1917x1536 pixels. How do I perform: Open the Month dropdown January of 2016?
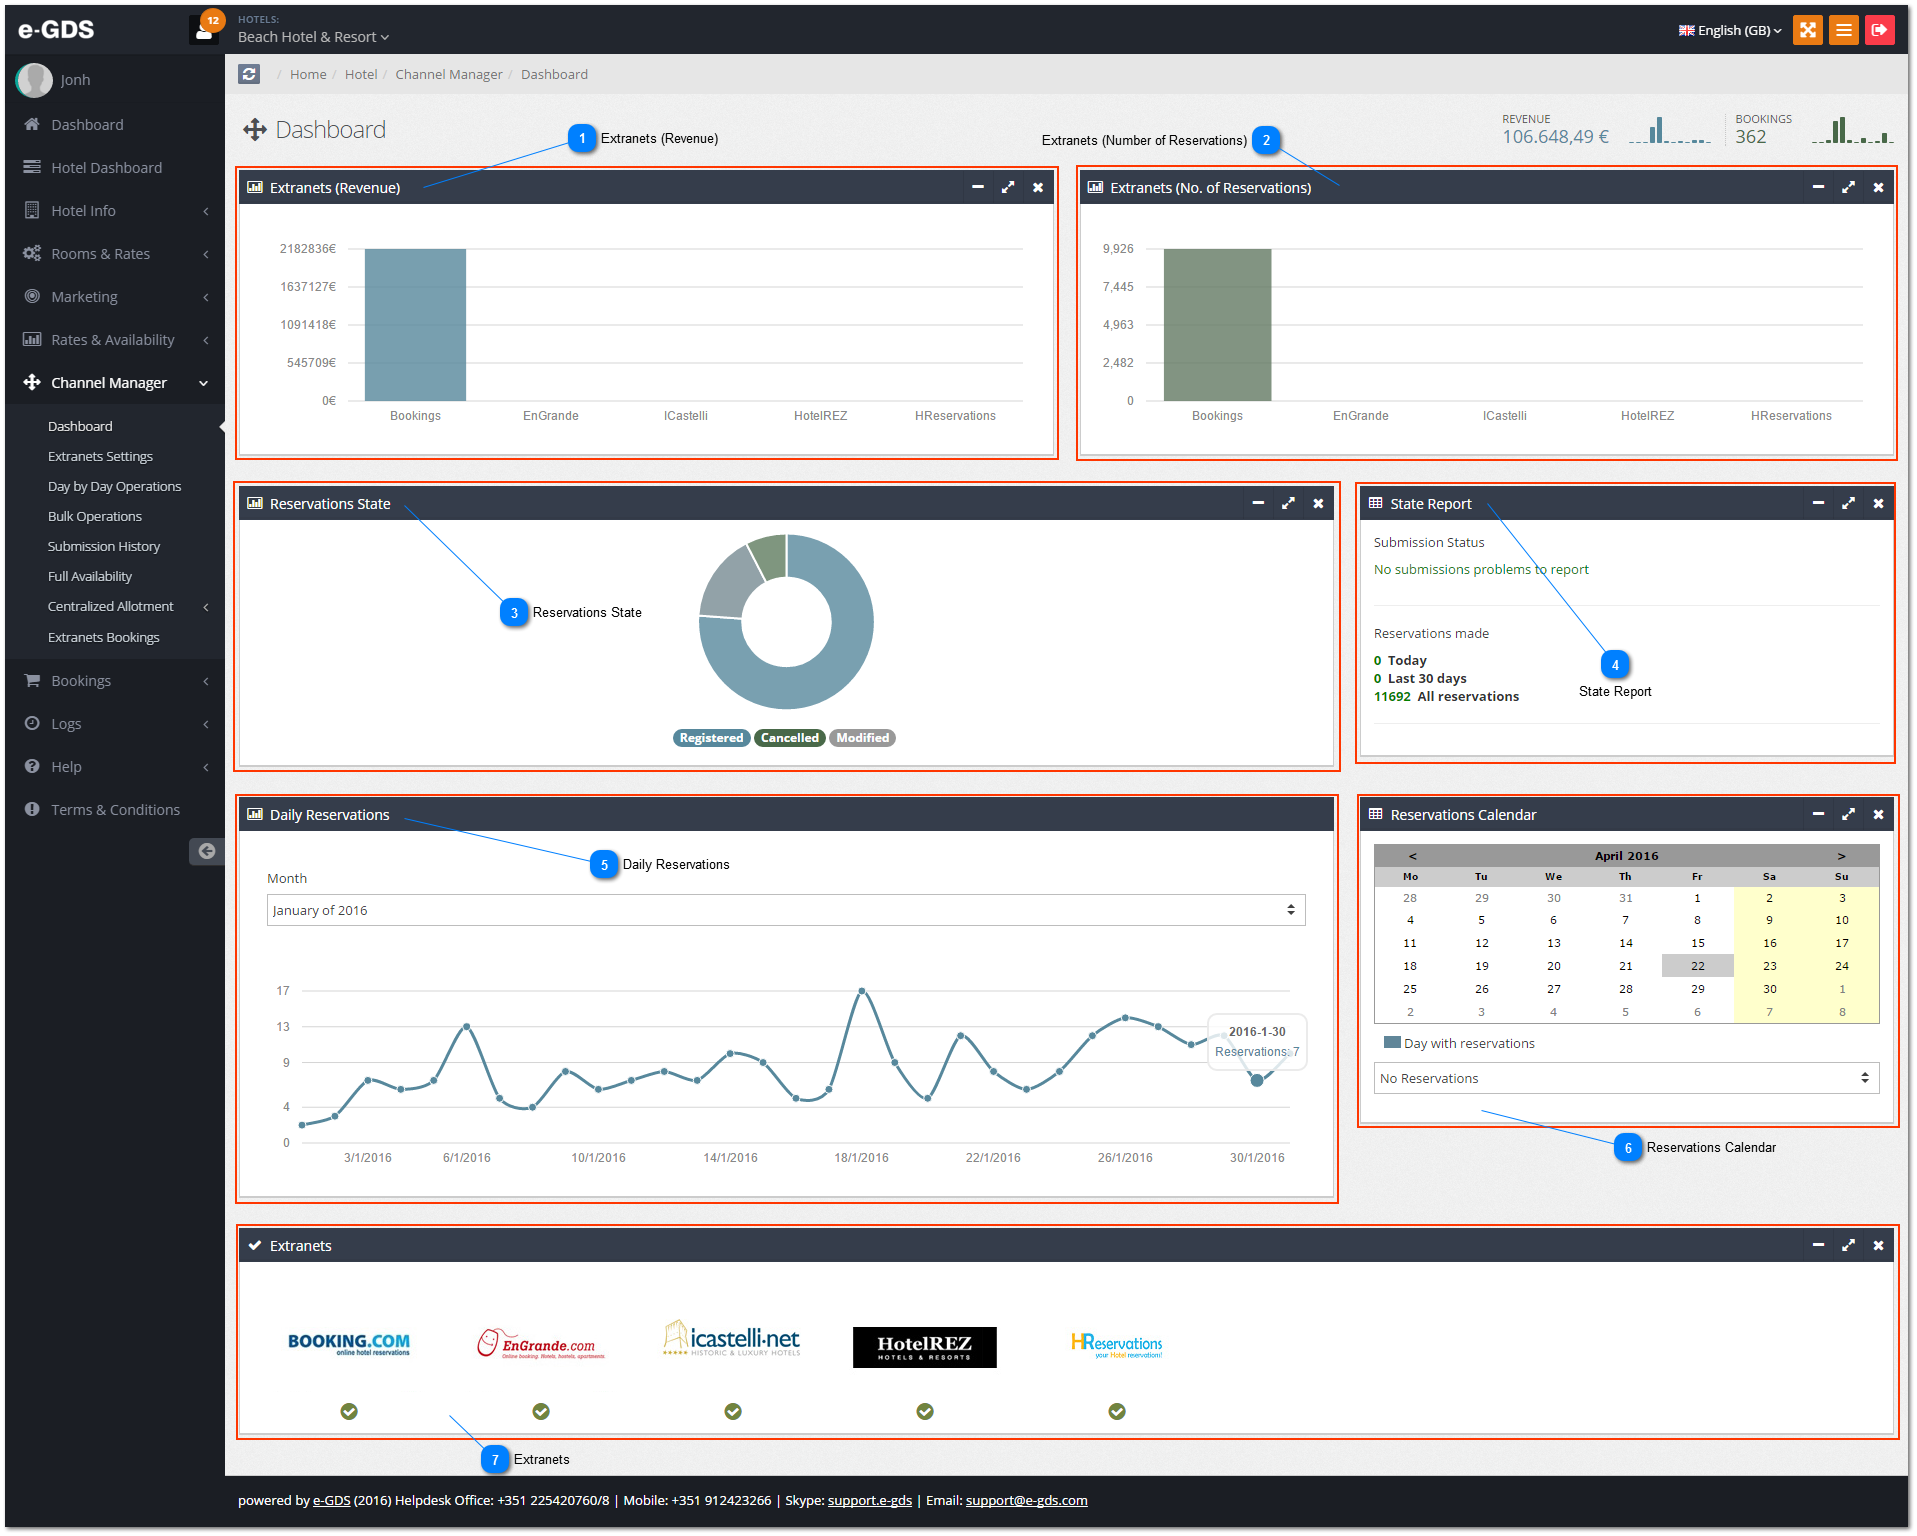click(x=786, y=910)
